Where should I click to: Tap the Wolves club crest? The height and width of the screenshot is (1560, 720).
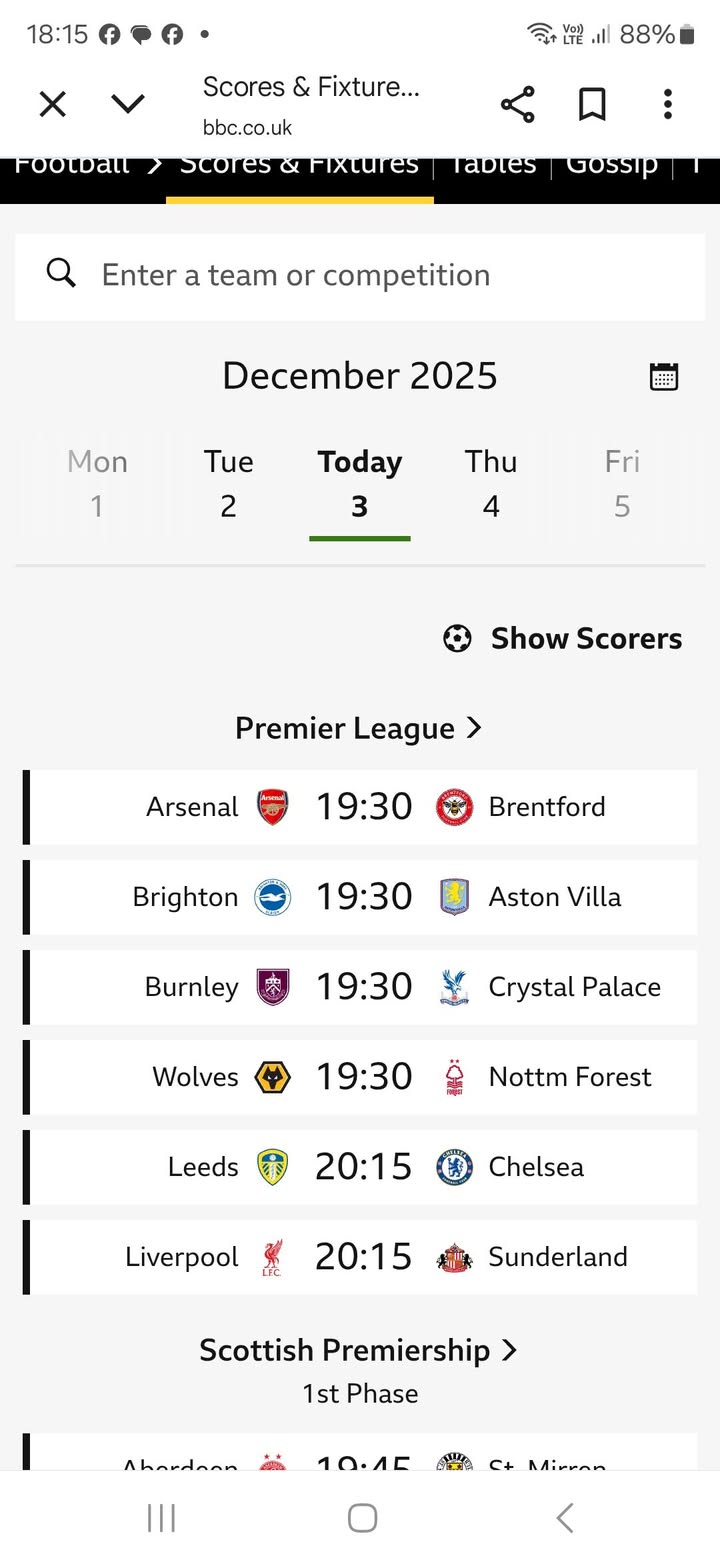click(x=272, y=1077)
